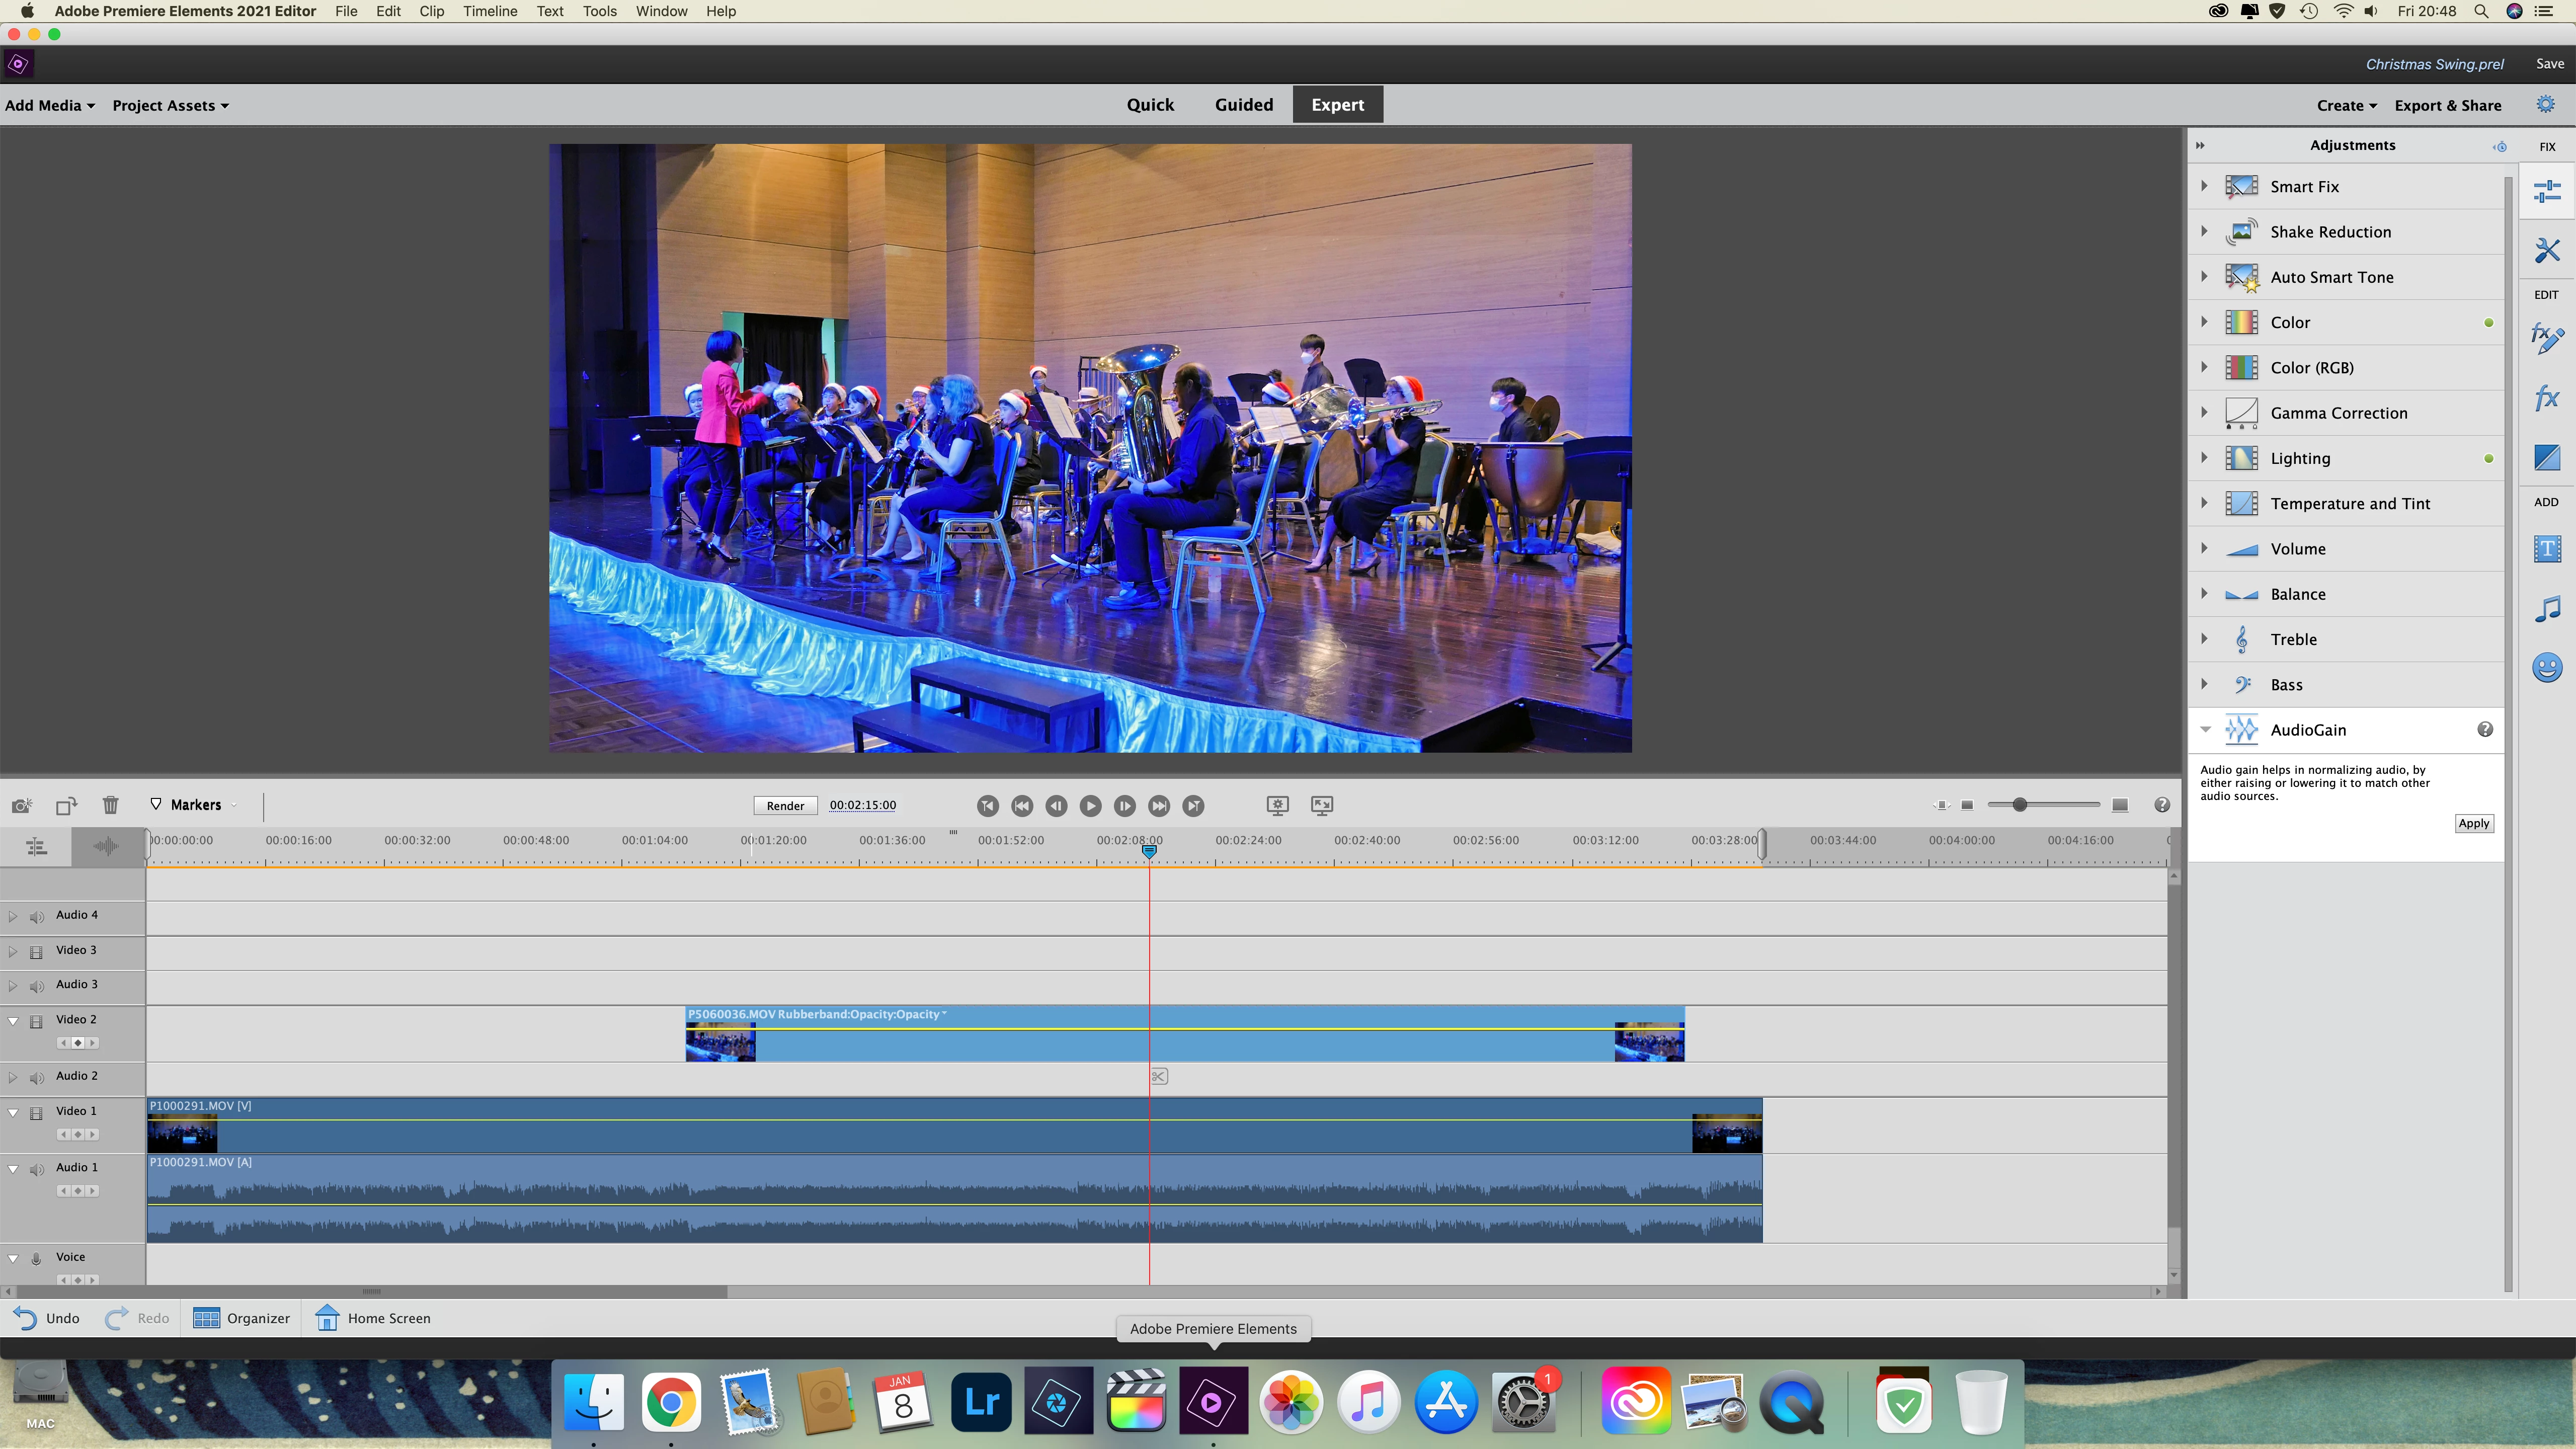This screenshot has height=1449, width=2576.
Task: Open the Music panel icon
Action: (x=2546, y=608)
